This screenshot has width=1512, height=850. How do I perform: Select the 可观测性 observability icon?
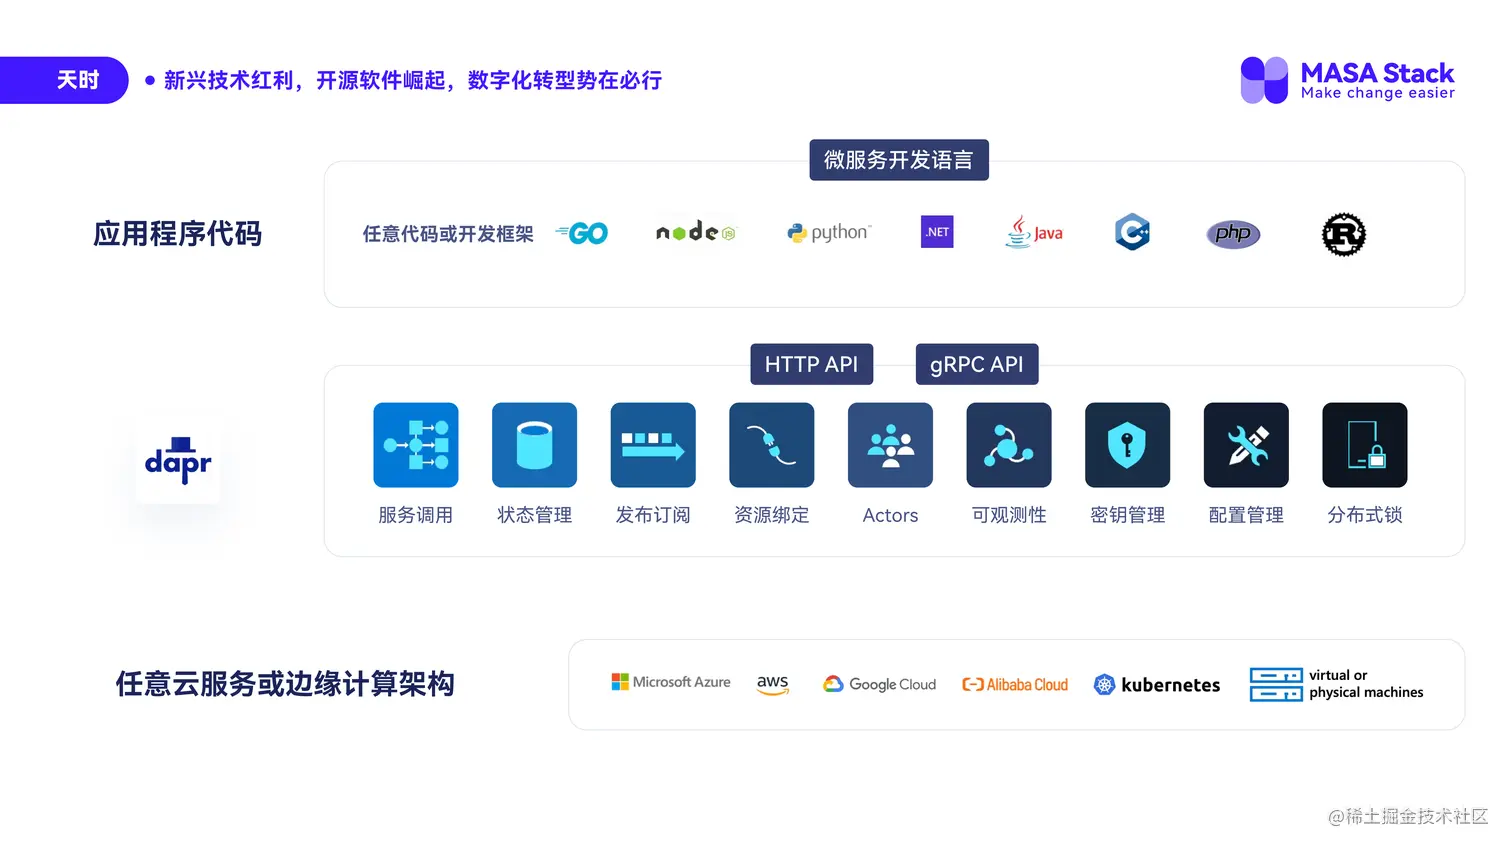[1009, 445]
